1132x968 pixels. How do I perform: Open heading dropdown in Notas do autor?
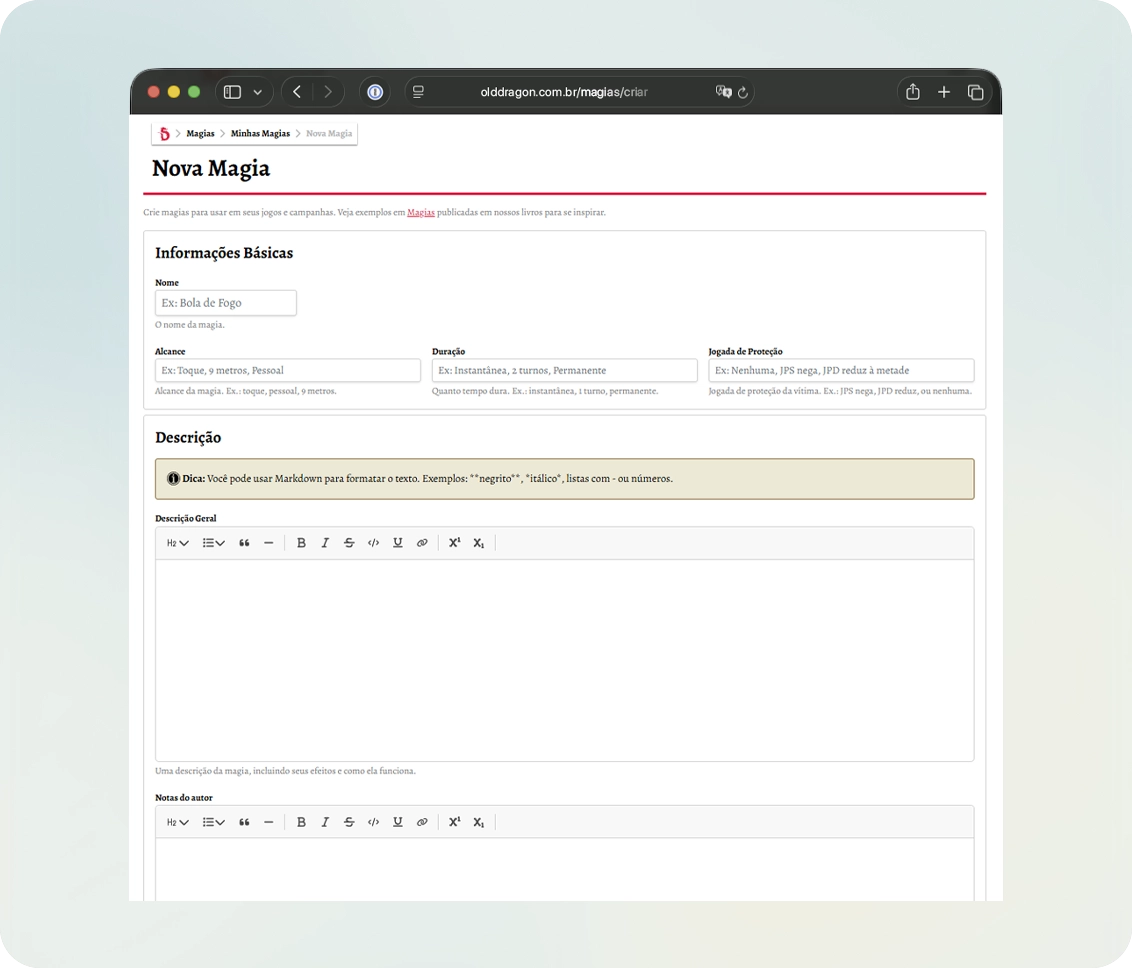pos(178,822)
